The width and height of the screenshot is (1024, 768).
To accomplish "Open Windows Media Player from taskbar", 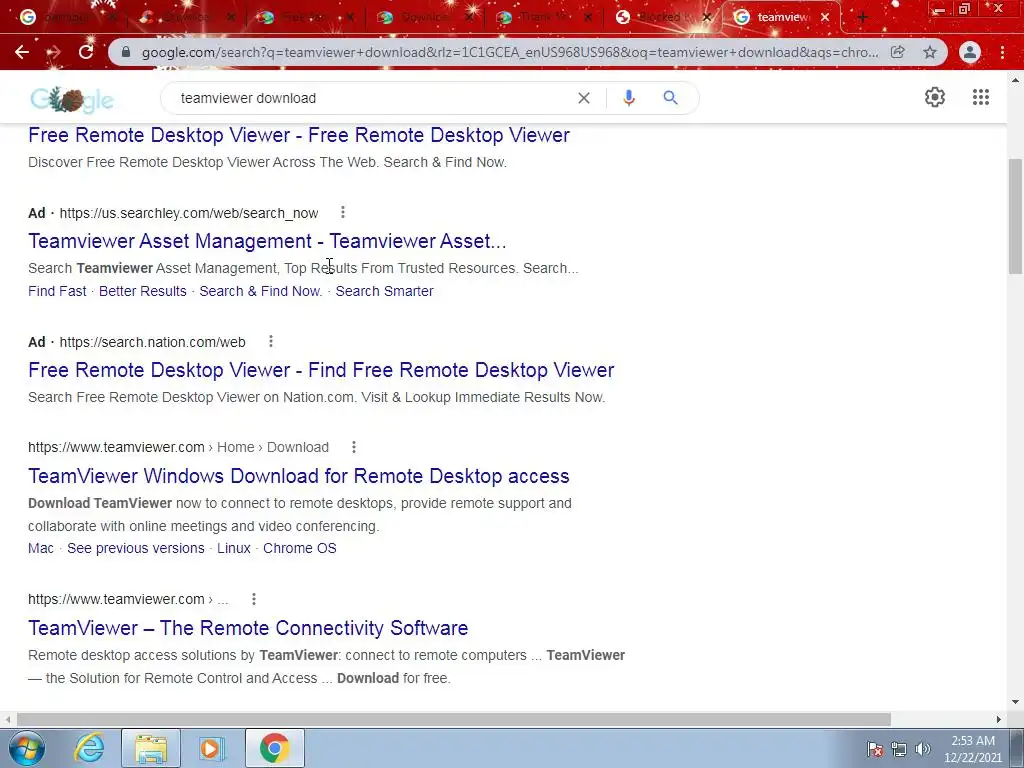I will click(x=211, y=748).
